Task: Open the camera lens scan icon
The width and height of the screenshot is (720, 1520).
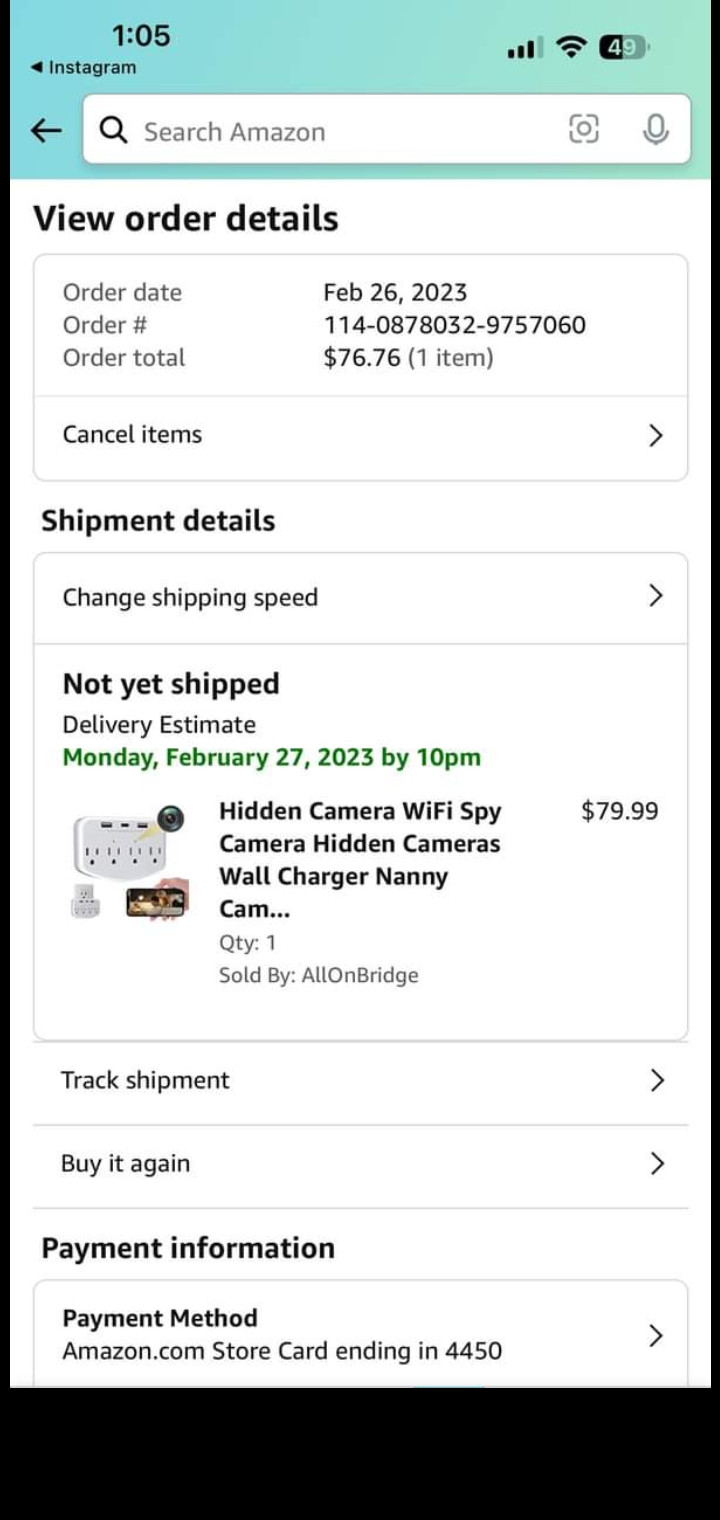Action: 584,129
